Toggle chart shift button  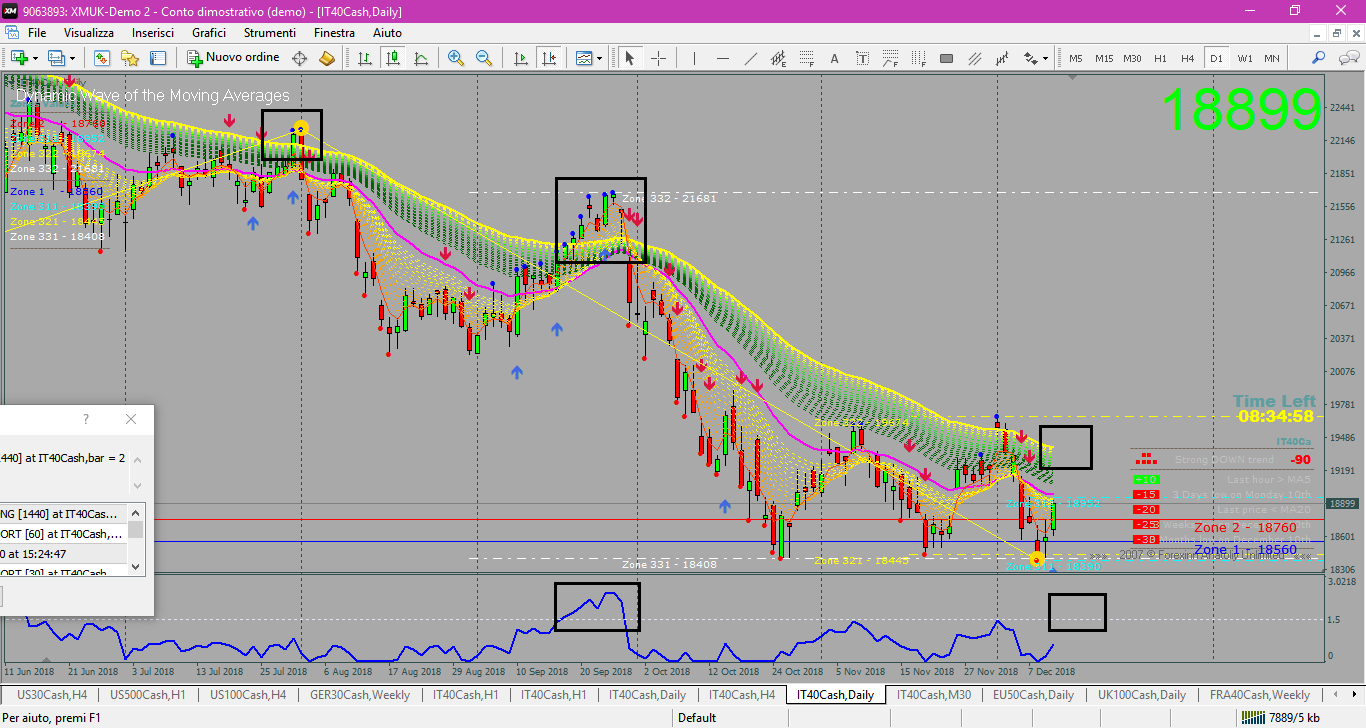tap(549, 58)
